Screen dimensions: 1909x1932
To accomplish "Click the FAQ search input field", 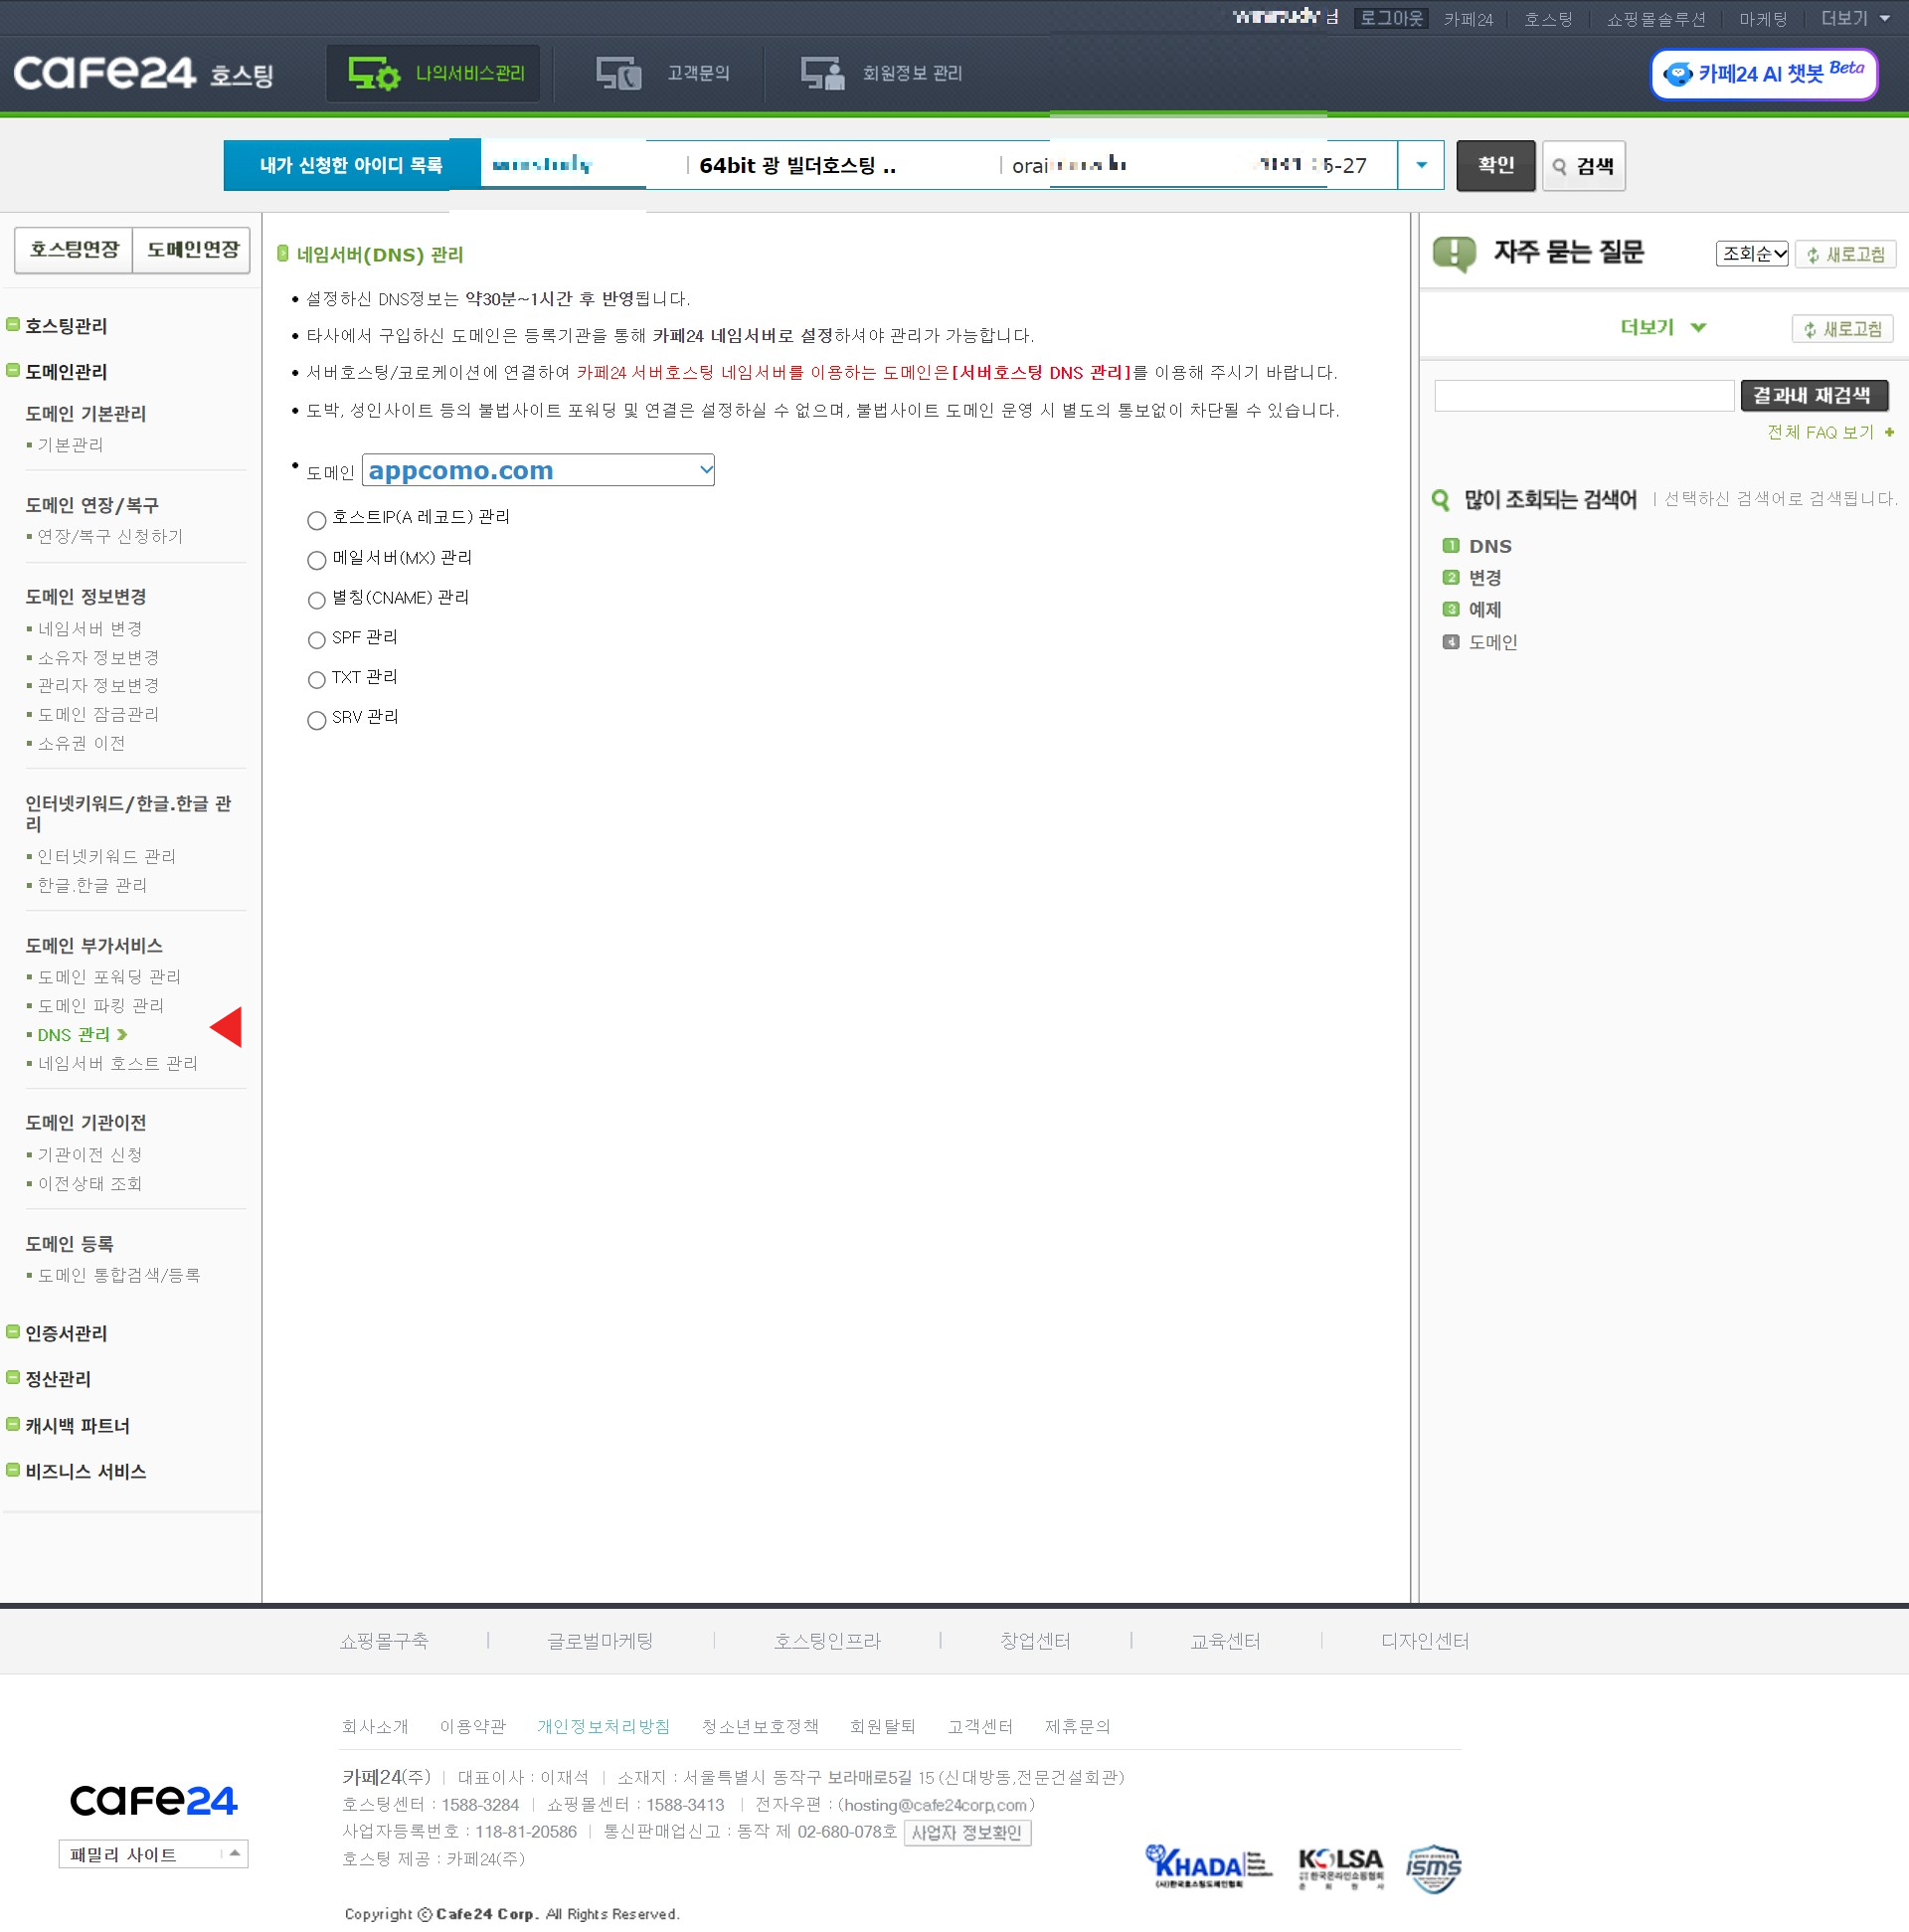I will pos(1584,395).
